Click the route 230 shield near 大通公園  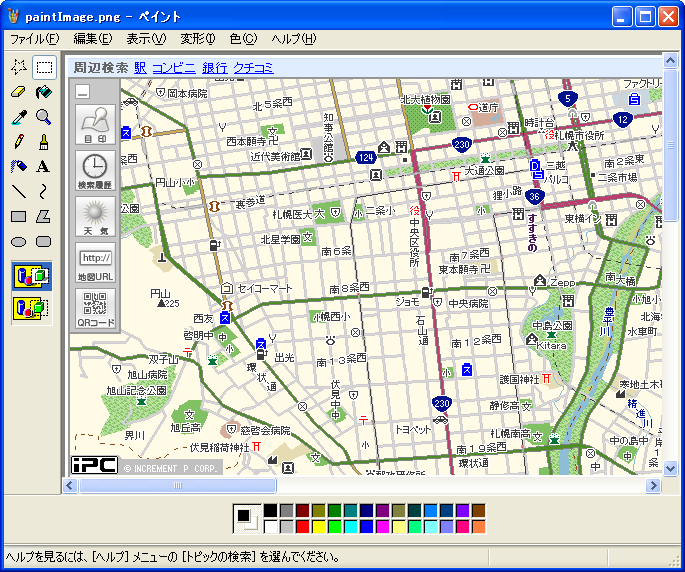[x=461, y=145]
